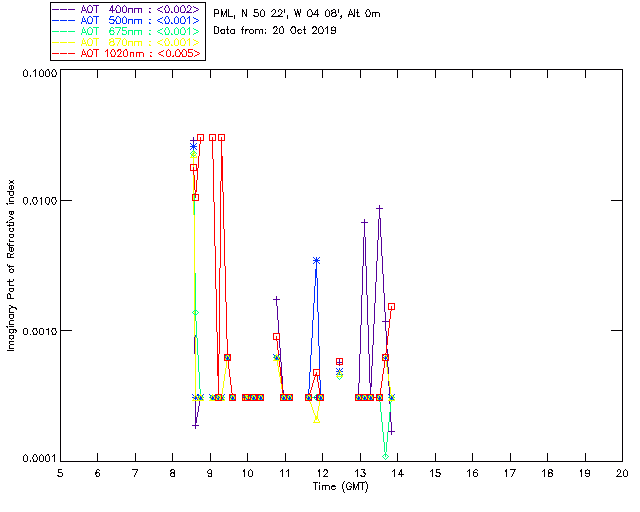
Task: Click the last red square marker near 14 GMT
Action: point(391,307)
